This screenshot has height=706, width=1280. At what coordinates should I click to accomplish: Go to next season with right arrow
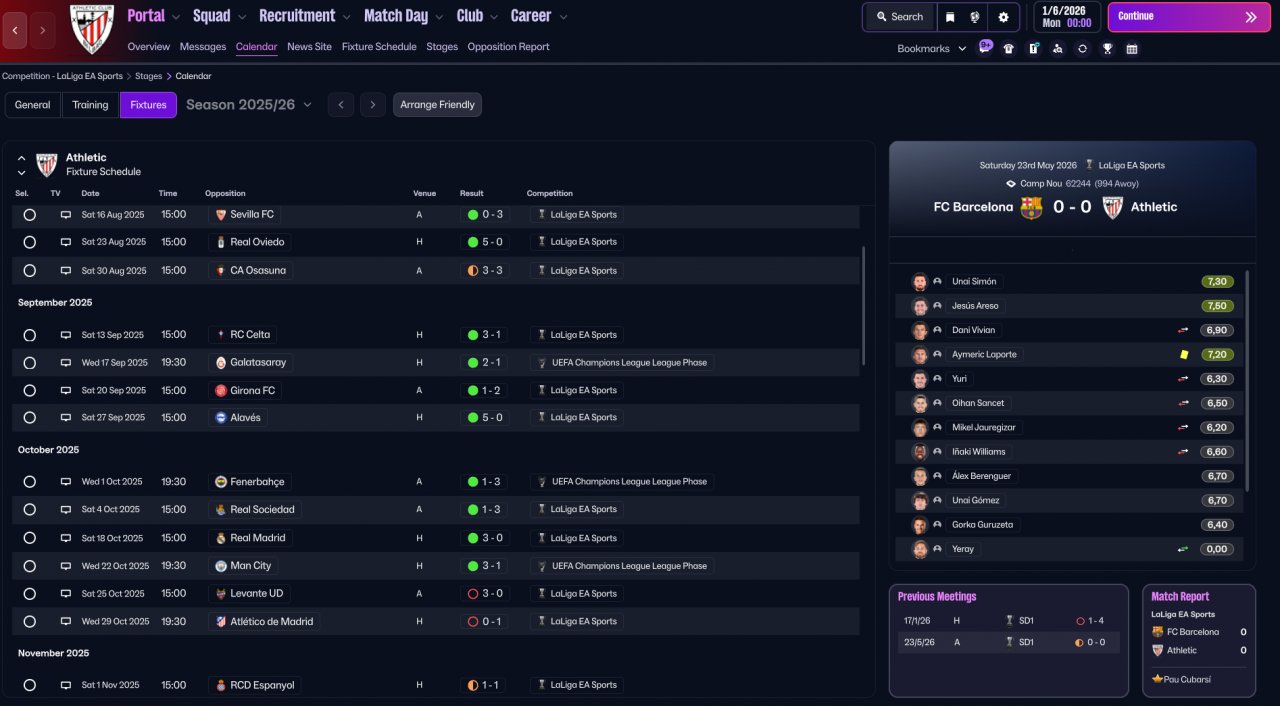pyautogui.click(x=373, y=105)
